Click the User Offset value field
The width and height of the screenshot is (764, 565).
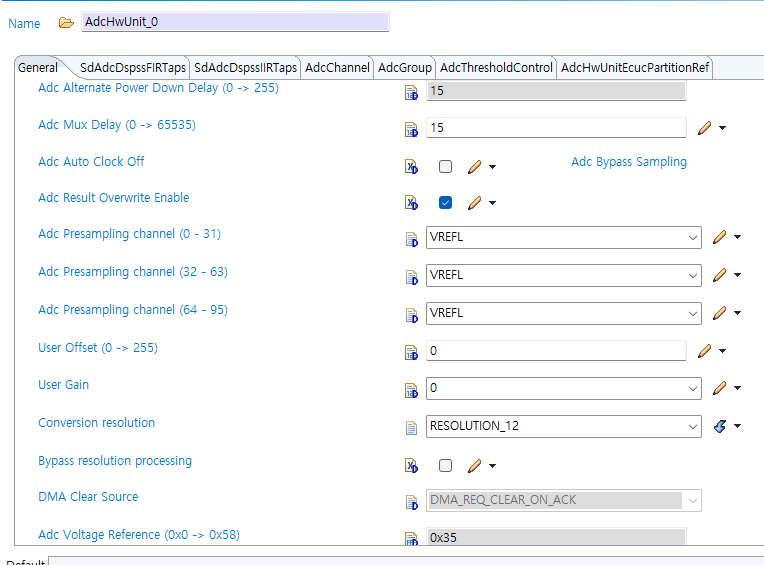click(556, 351)
